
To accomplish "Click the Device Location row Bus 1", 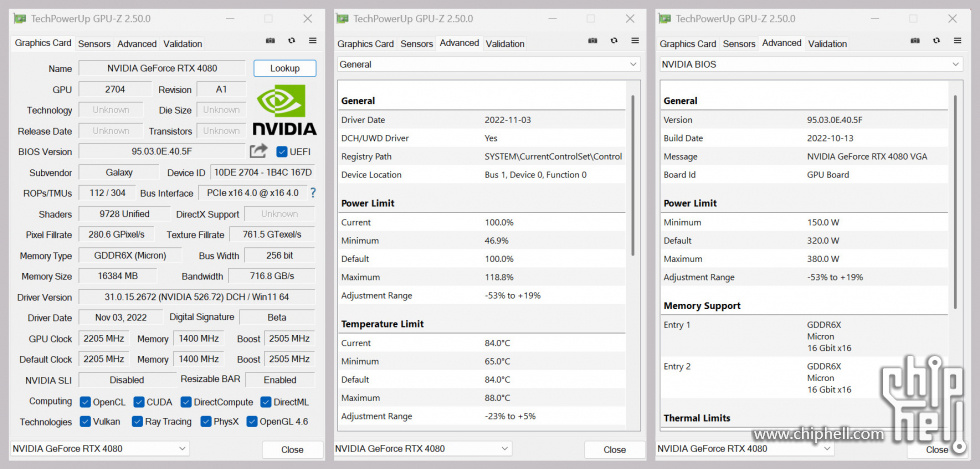I will 482,174.
